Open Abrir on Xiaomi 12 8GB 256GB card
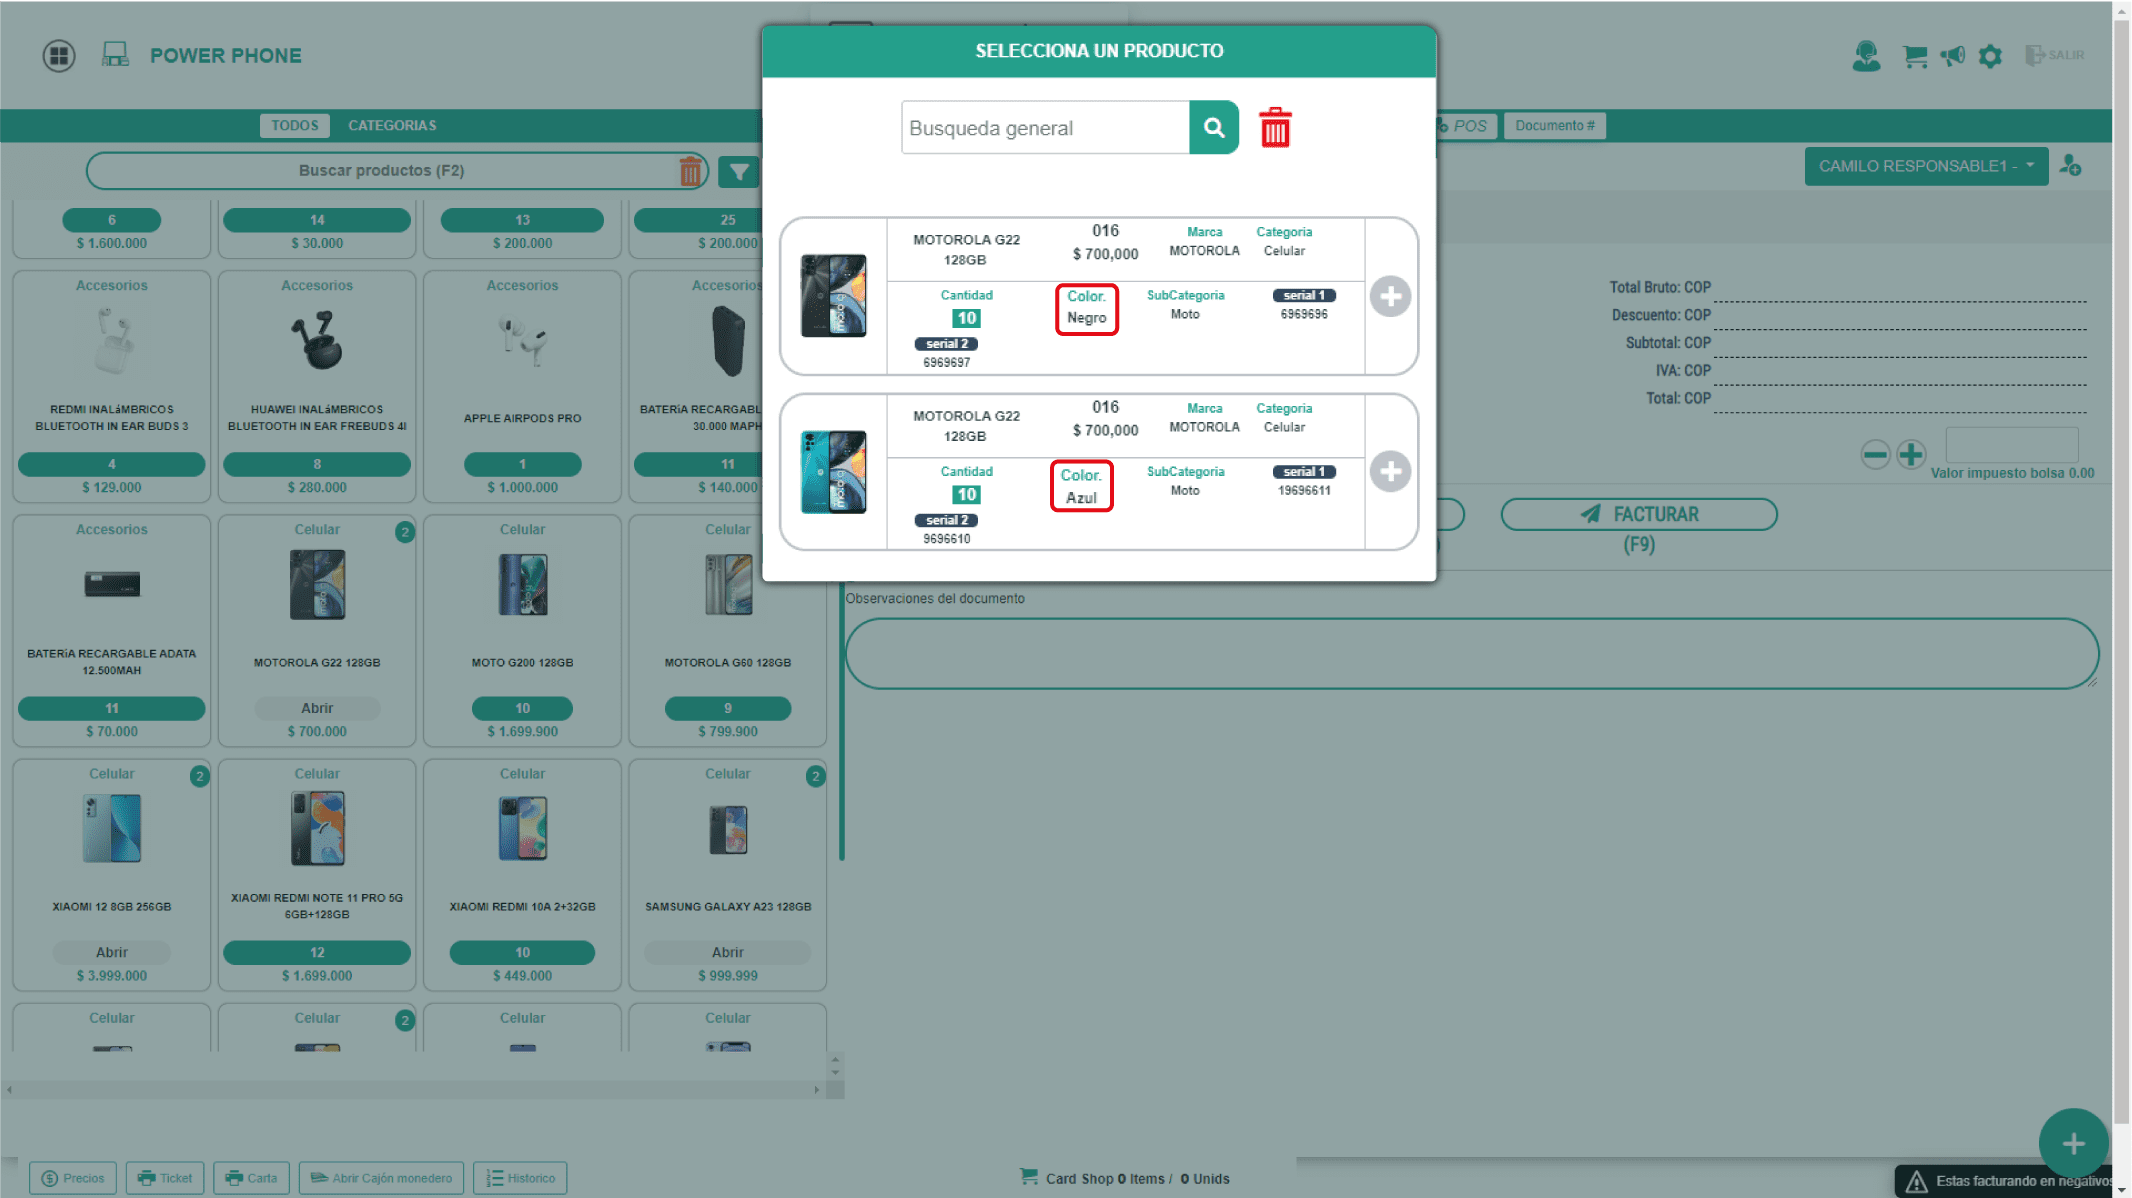Image resolution: width=2132 pixels, height=1198 pixels. 111,952
